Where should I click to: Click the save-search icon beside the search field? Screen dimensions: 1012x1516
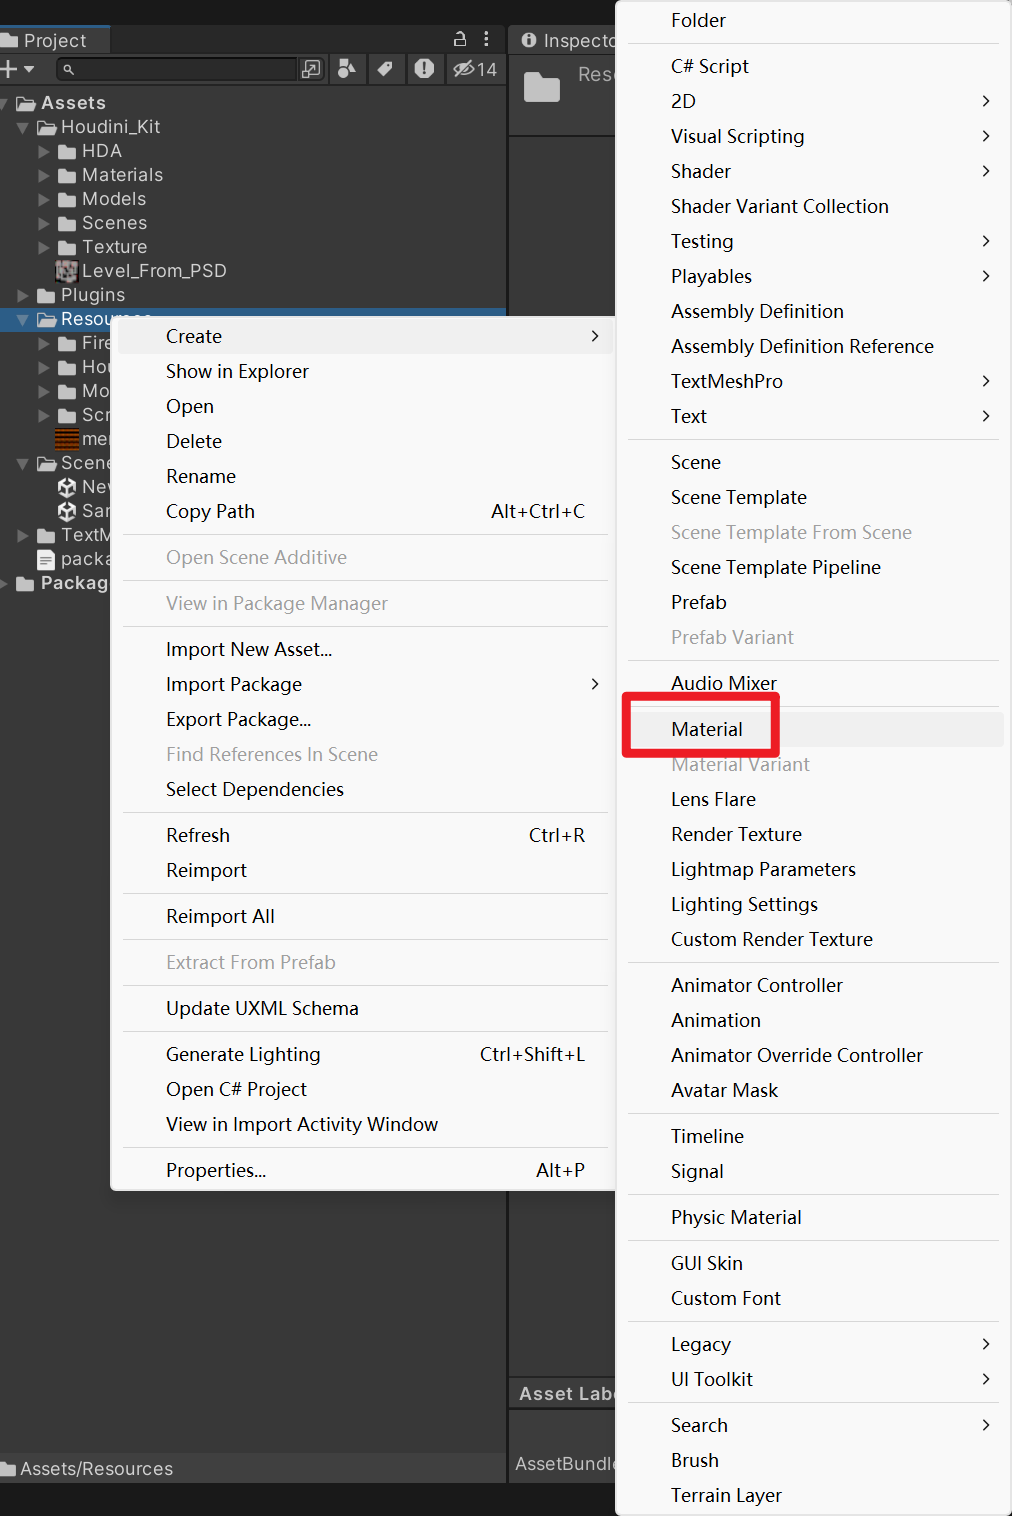(x=311, y=69)
